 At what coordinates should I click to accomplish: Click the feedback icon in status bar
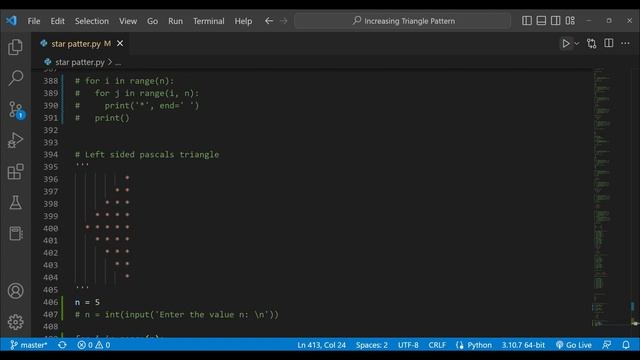pyautogui.click(x=607, y=345)
